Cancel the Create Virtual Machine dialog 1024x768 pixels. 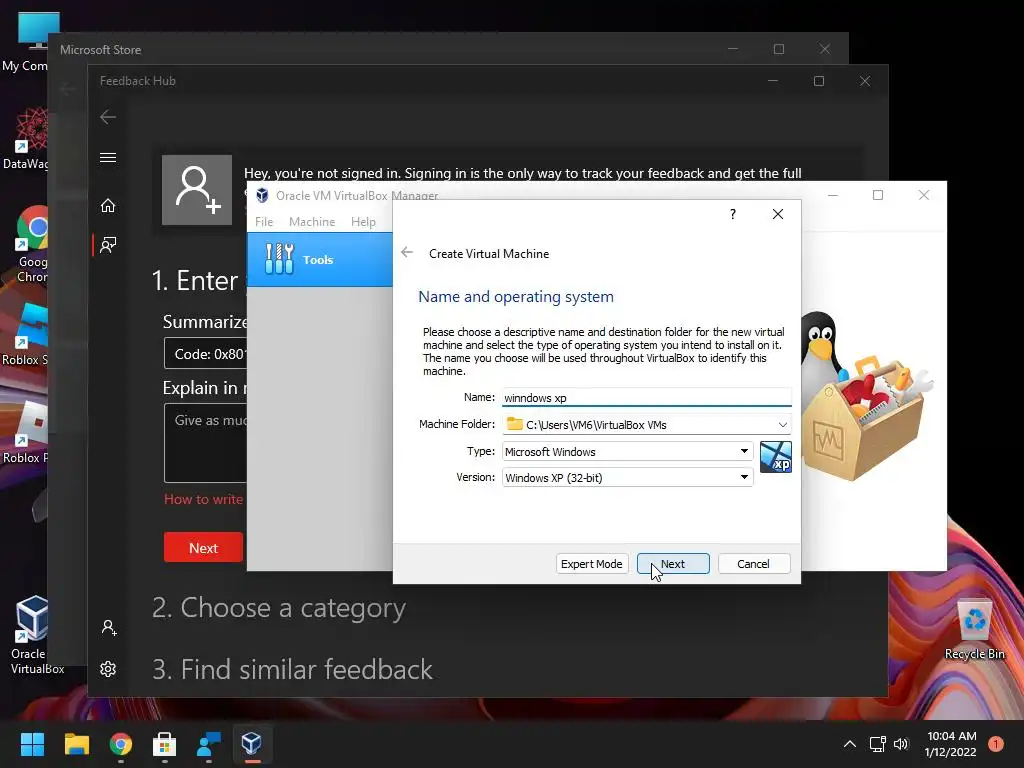tap(754, 564)
